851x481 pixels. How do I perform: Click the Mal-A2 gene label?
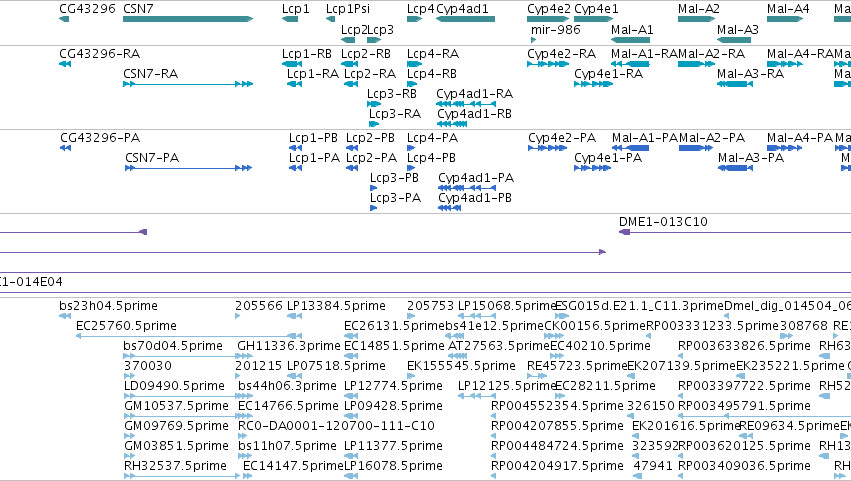698,9
